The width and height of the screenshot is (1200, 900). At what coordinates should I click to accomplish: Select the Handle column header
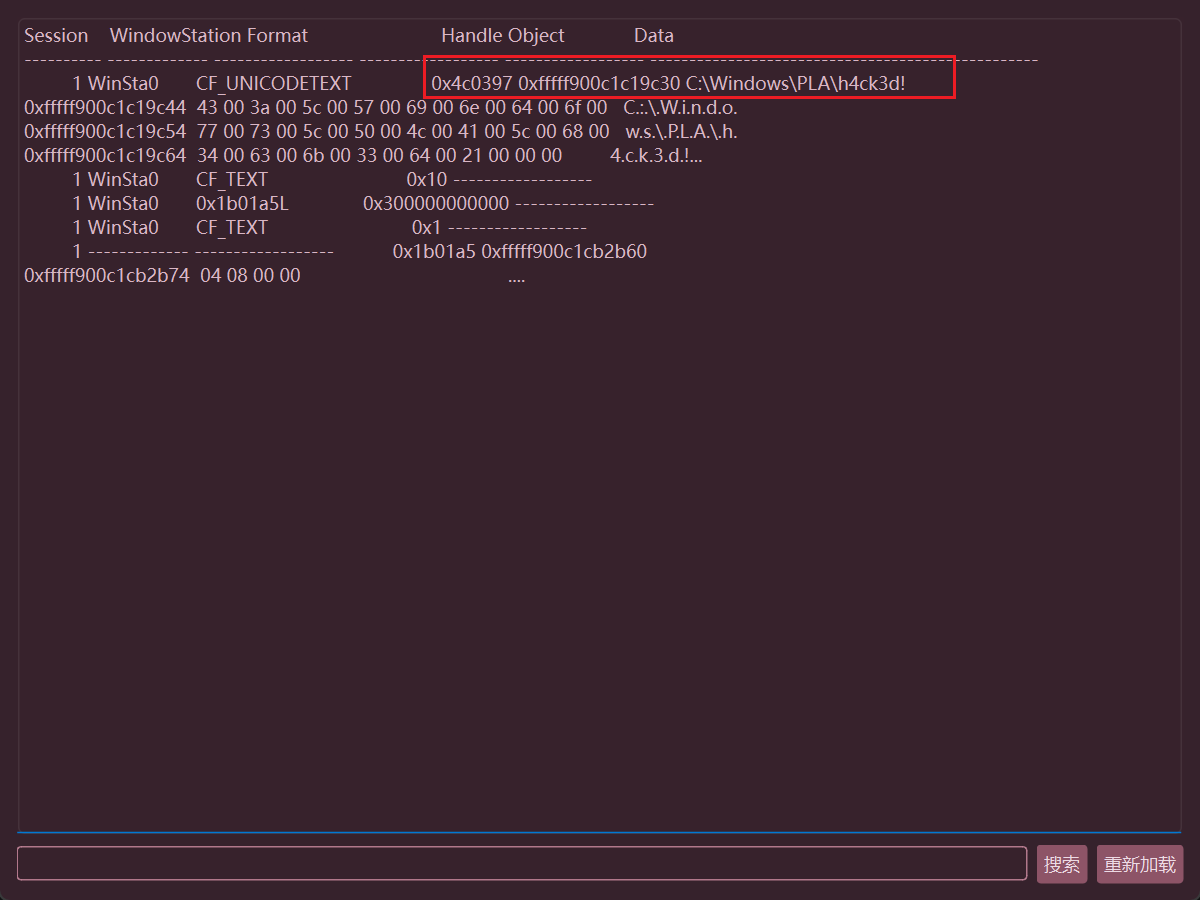tap(472, 36)
